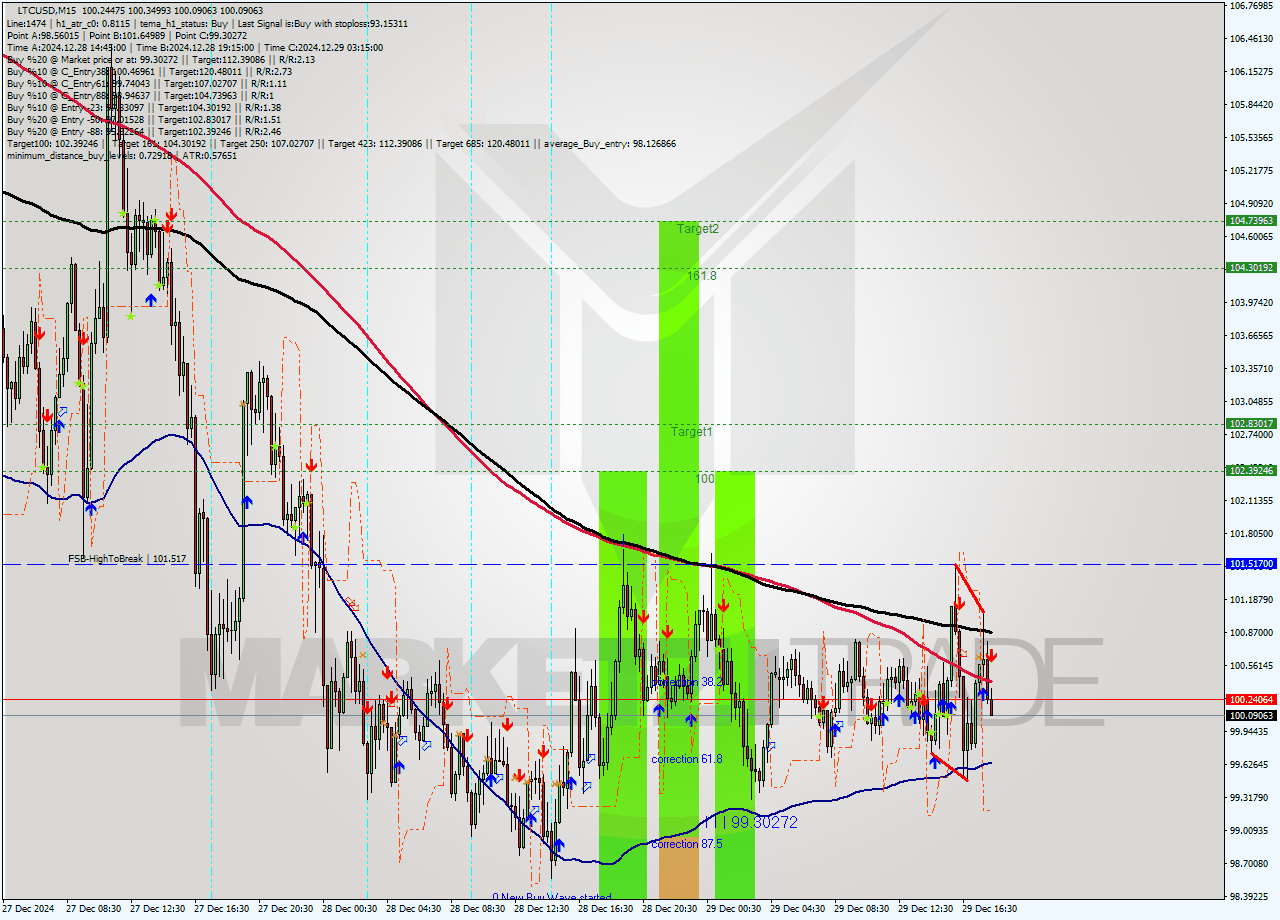Click the LTCUSD,M15 chart title
Screen dimensions: 1280x920
[47, 10]
